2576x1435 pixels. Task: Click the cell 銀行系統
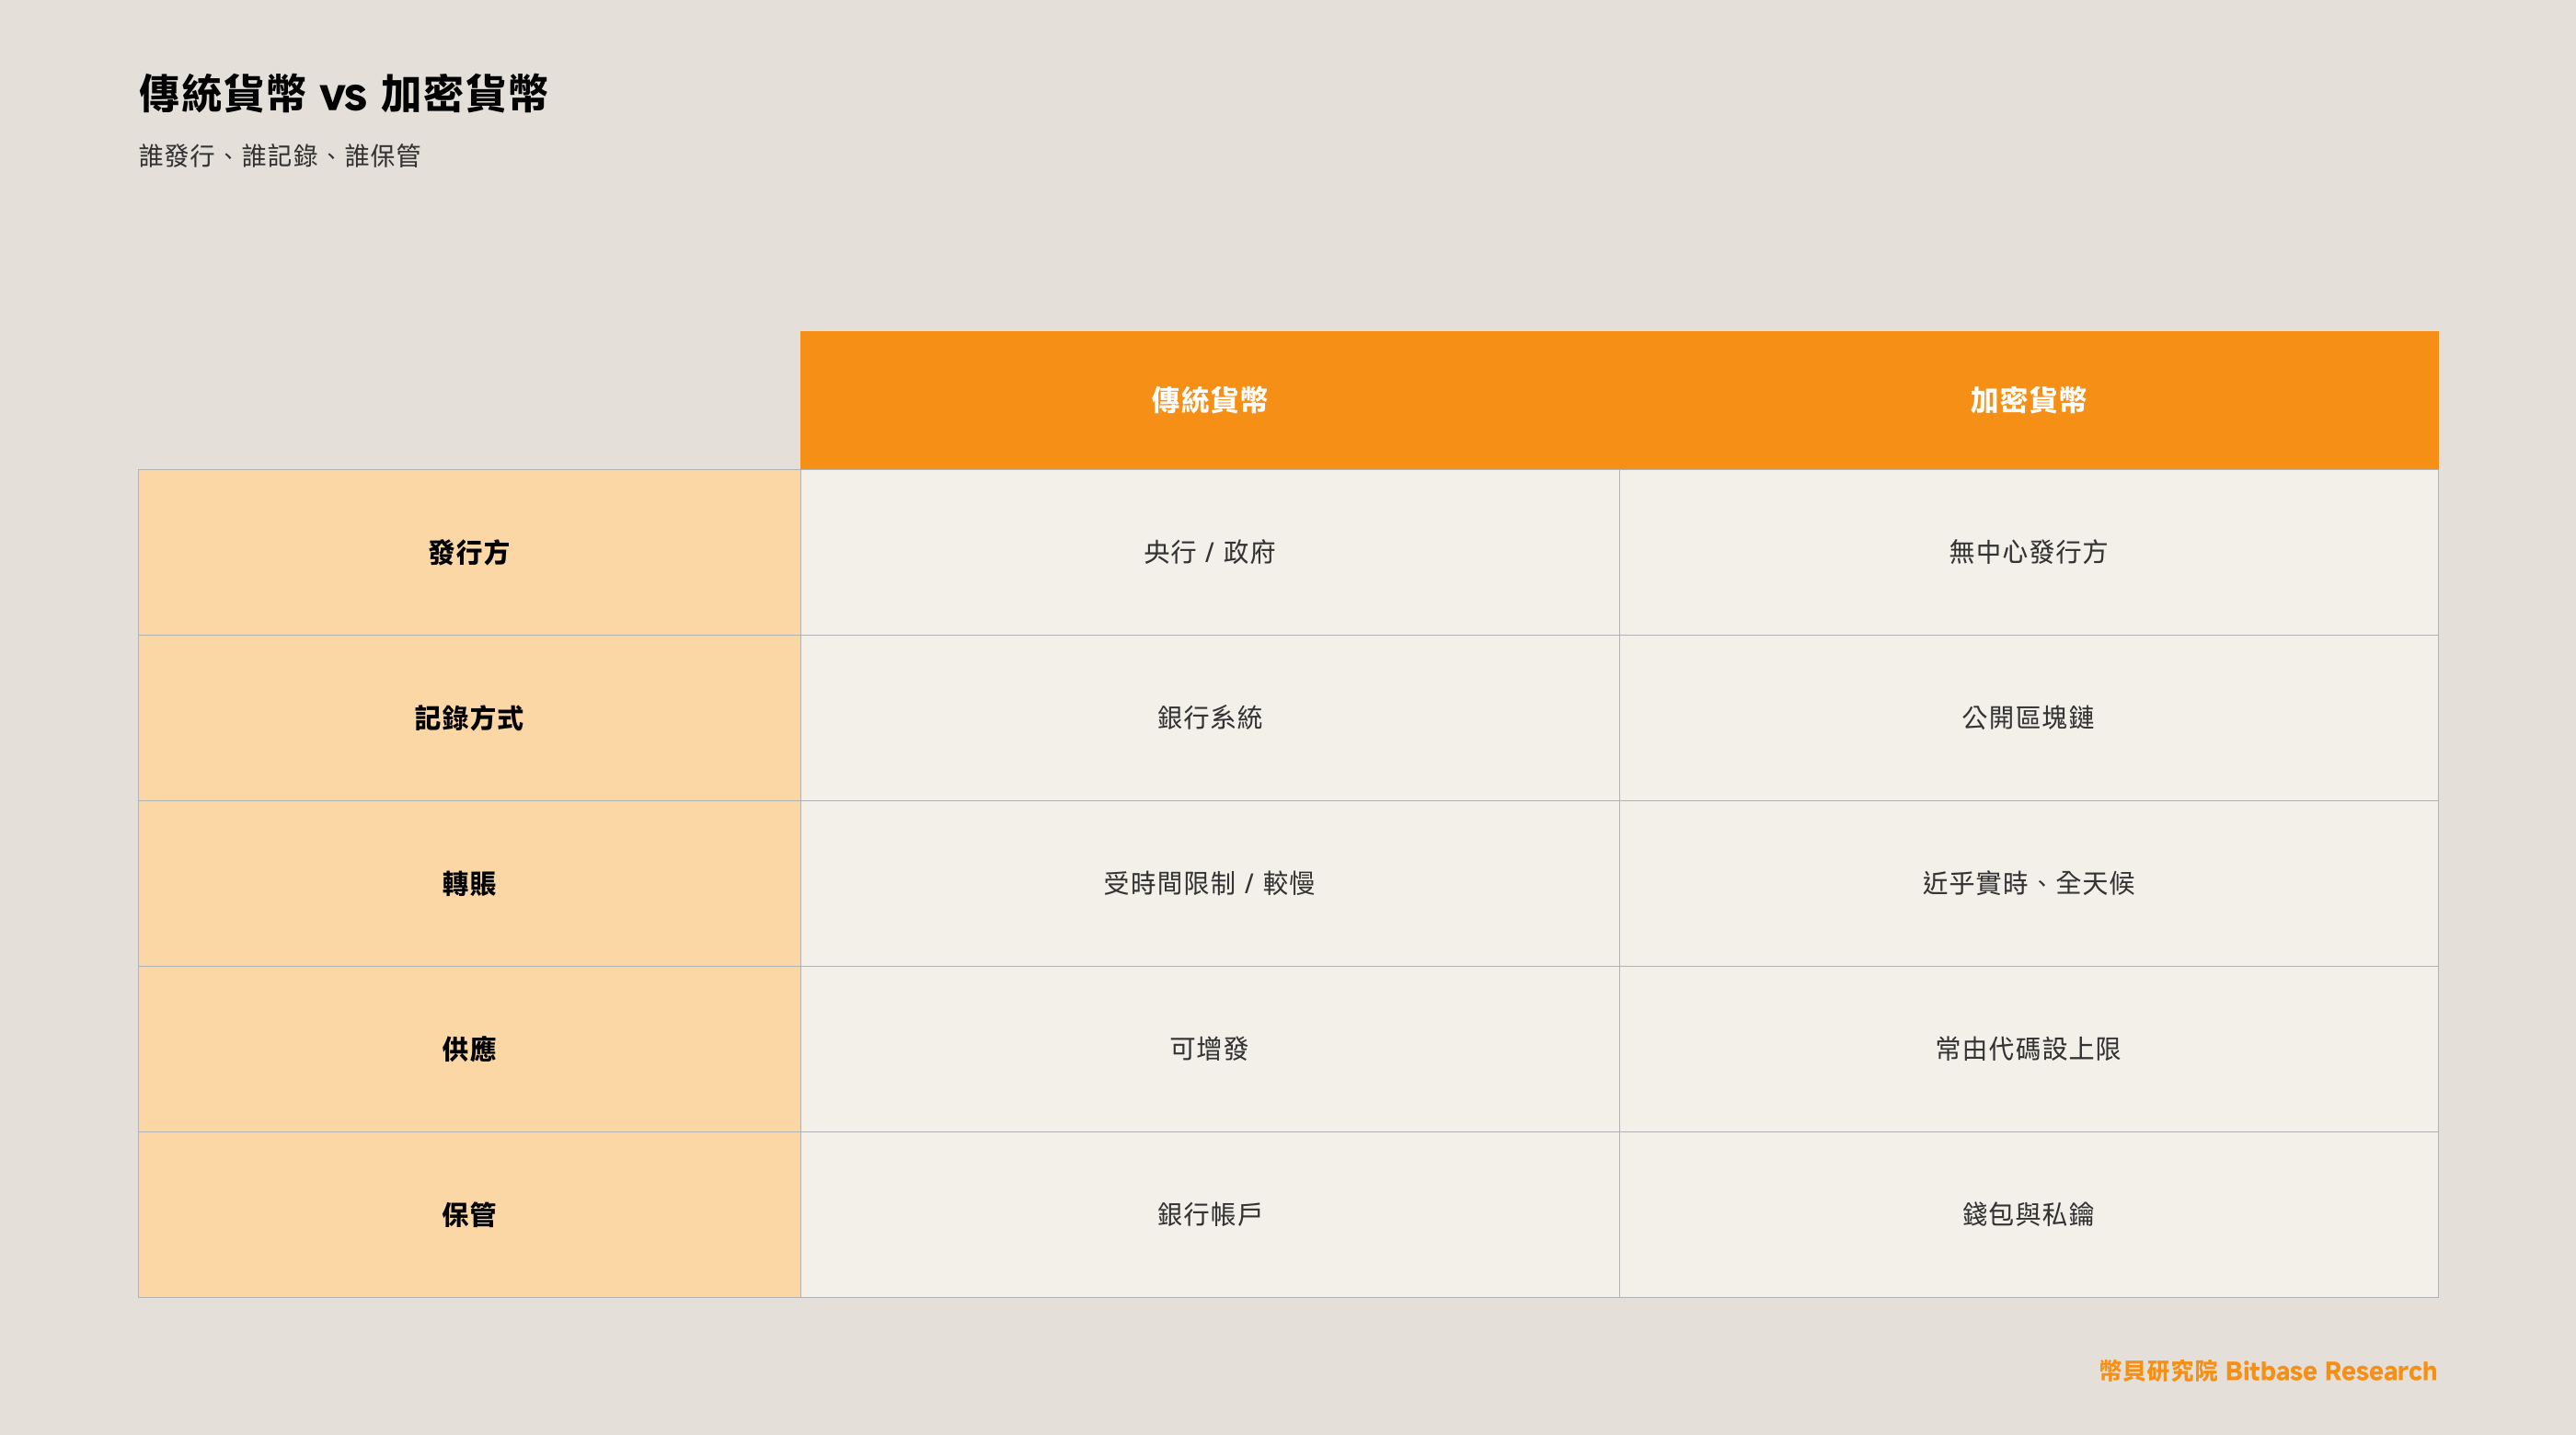coord(1209,718)
